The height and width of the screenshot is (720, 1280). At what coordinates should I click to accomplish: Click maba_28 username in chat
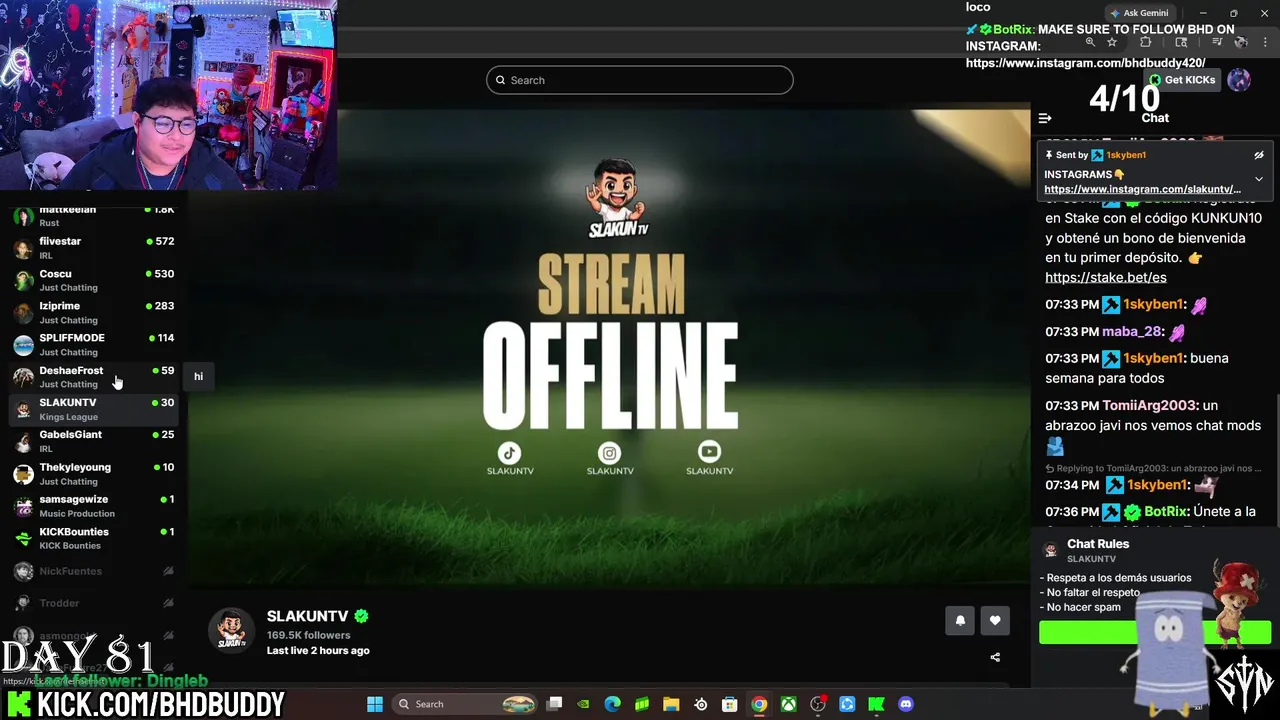point(1132,331)
